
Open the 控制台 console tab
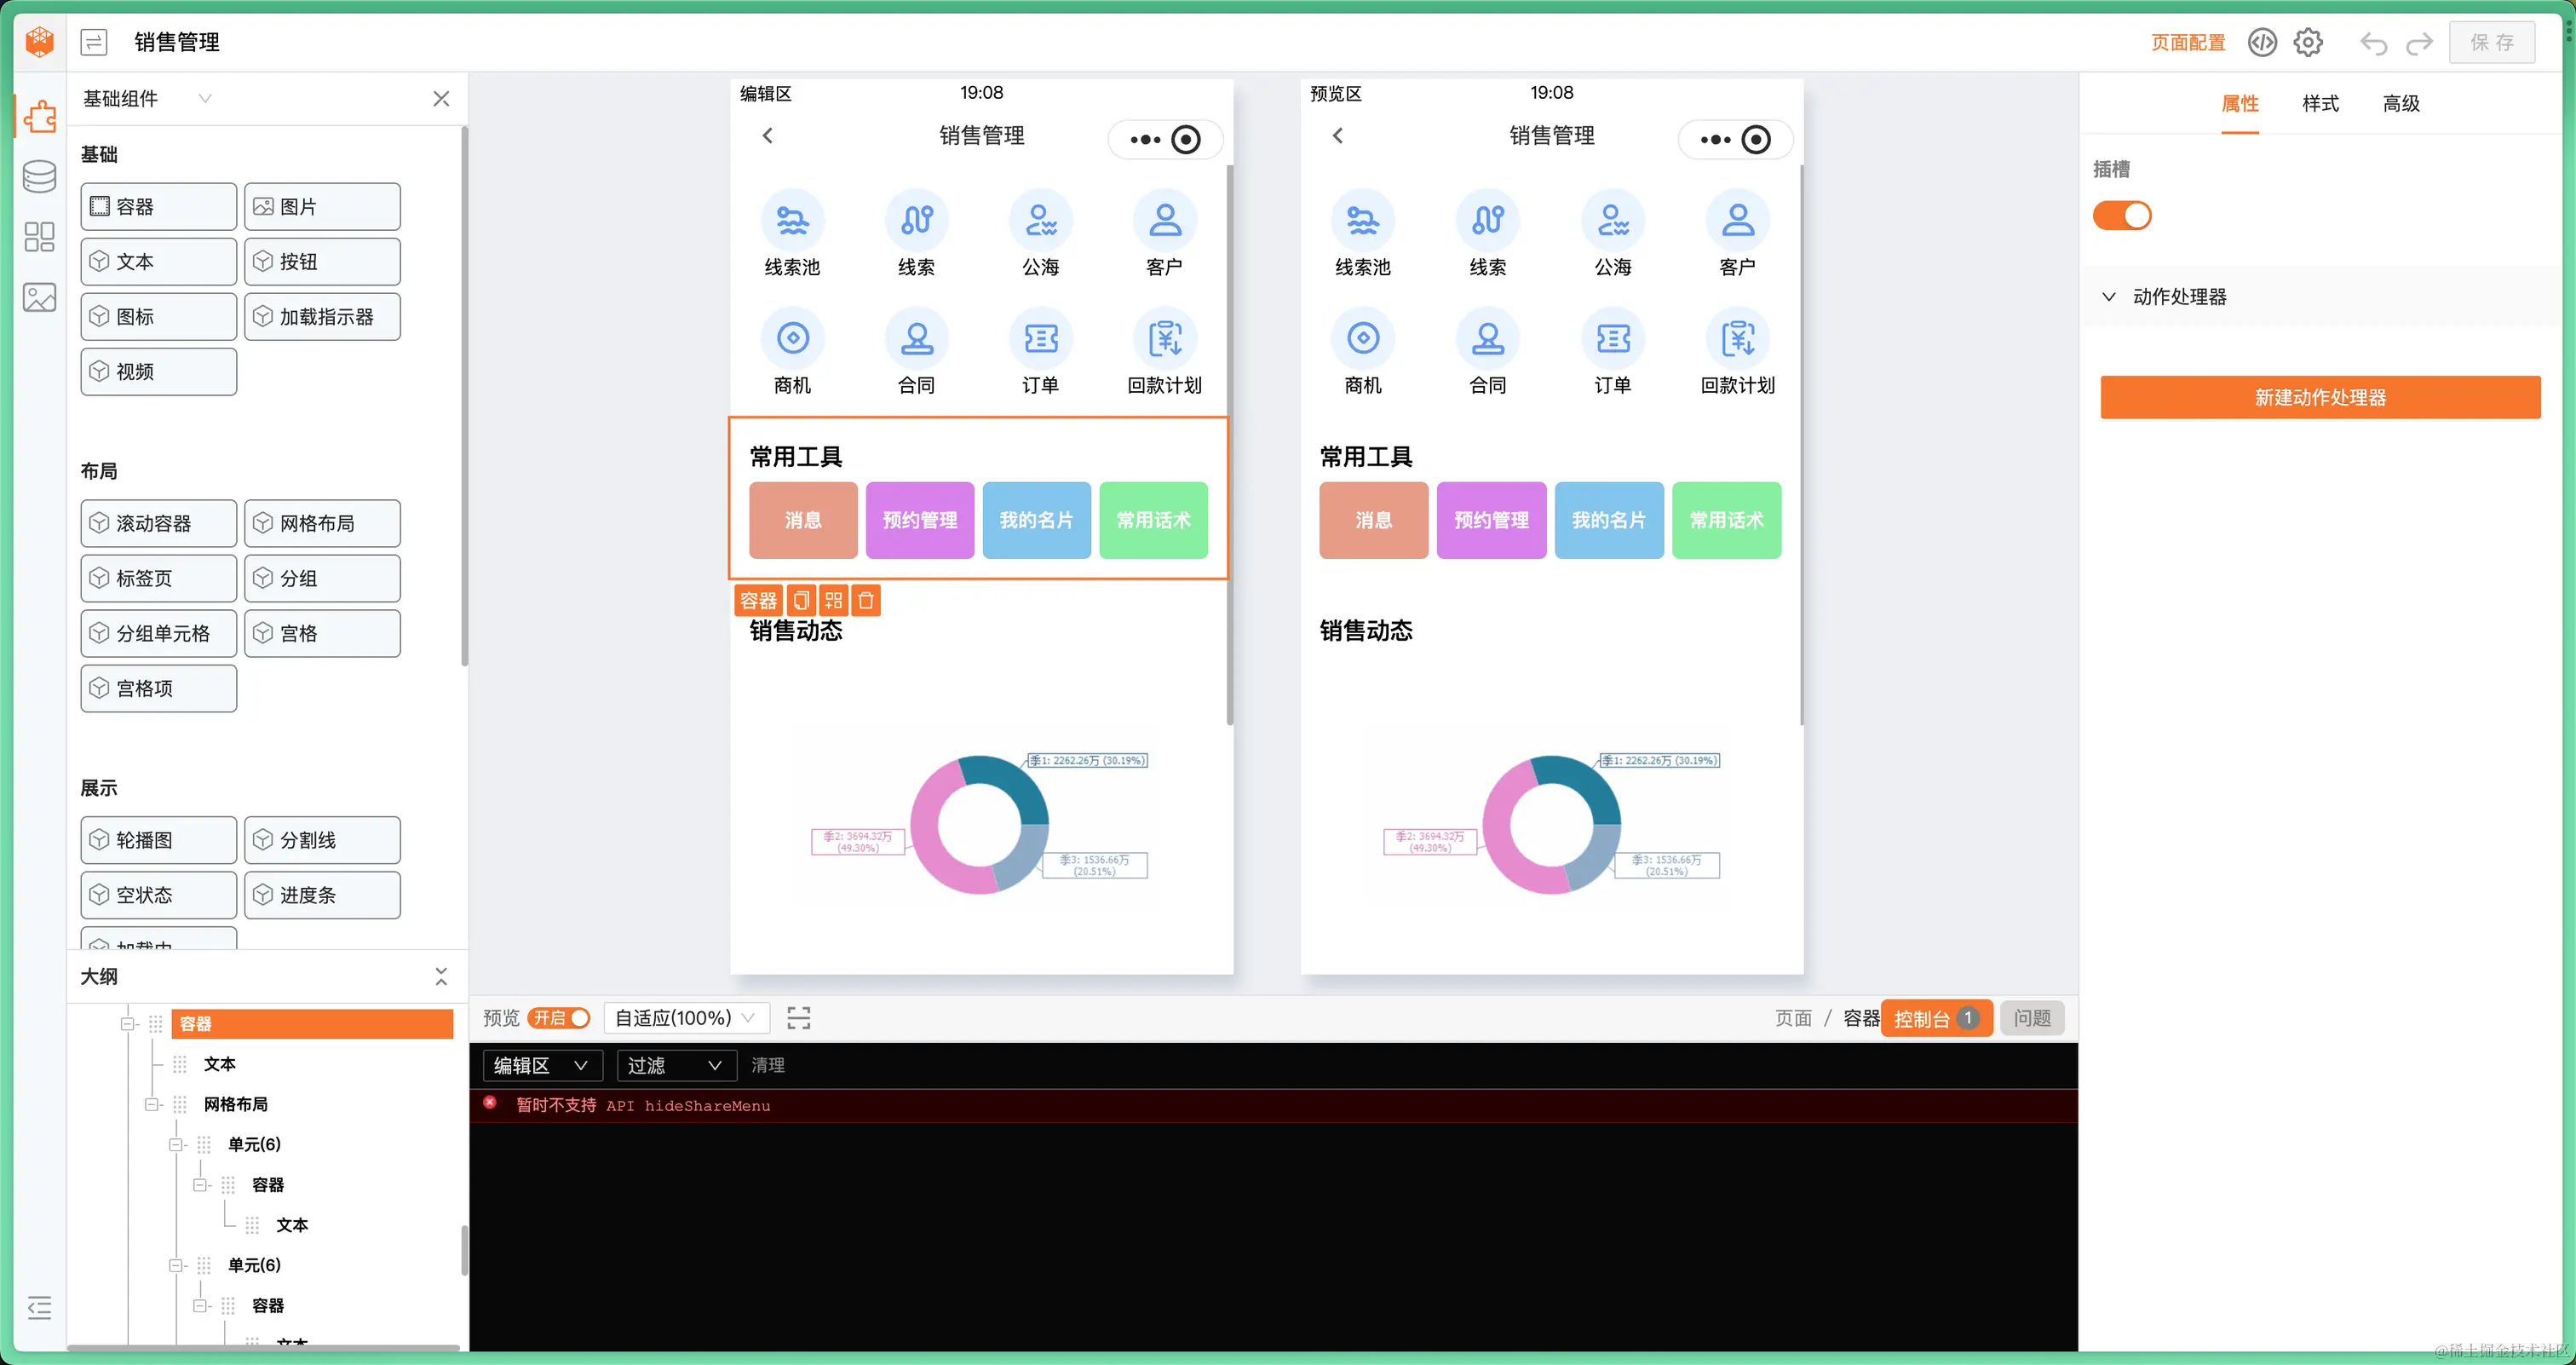(x=1936, y=1018)
